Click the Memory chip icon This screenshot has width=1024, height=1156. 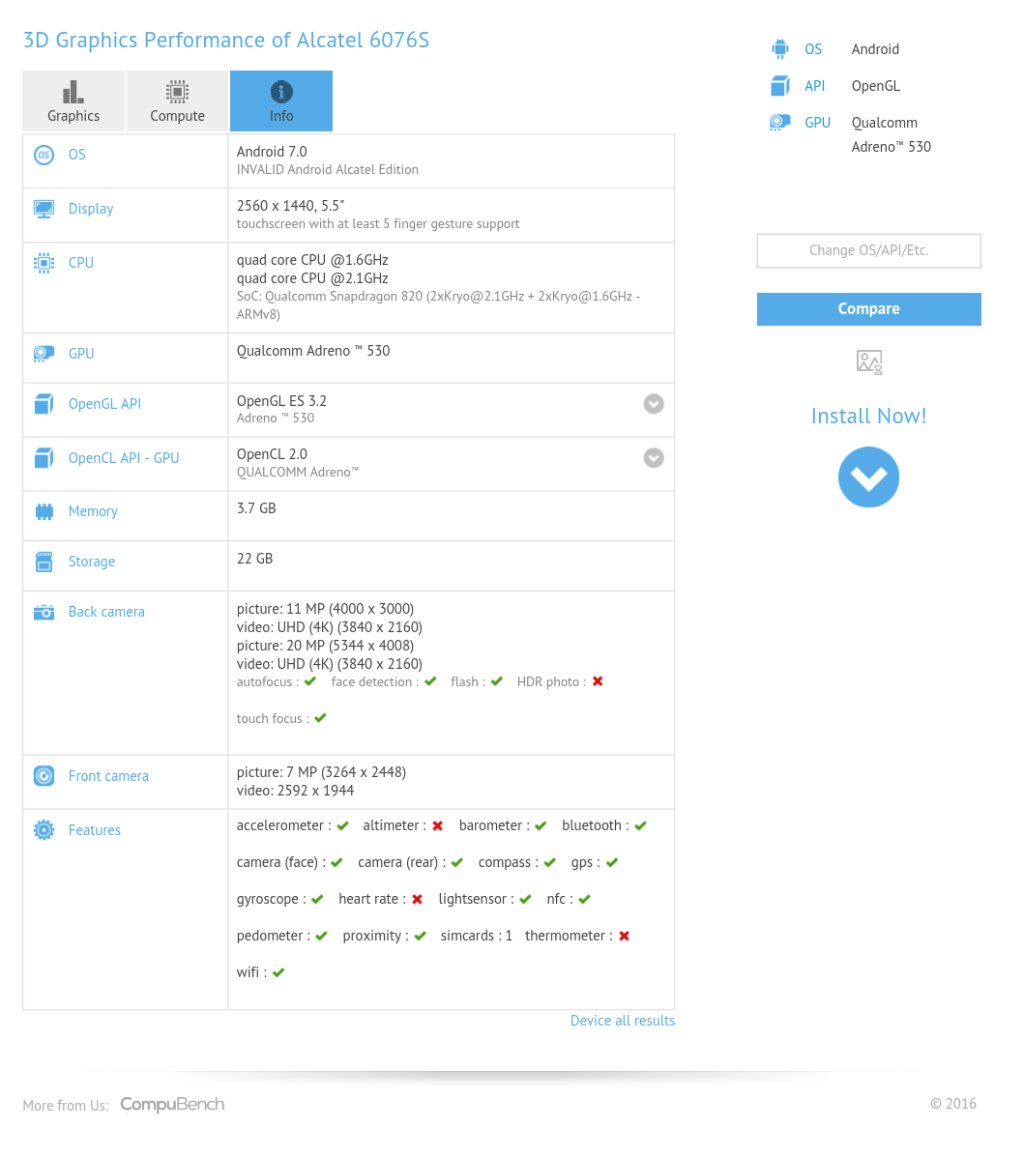[44, 512]
